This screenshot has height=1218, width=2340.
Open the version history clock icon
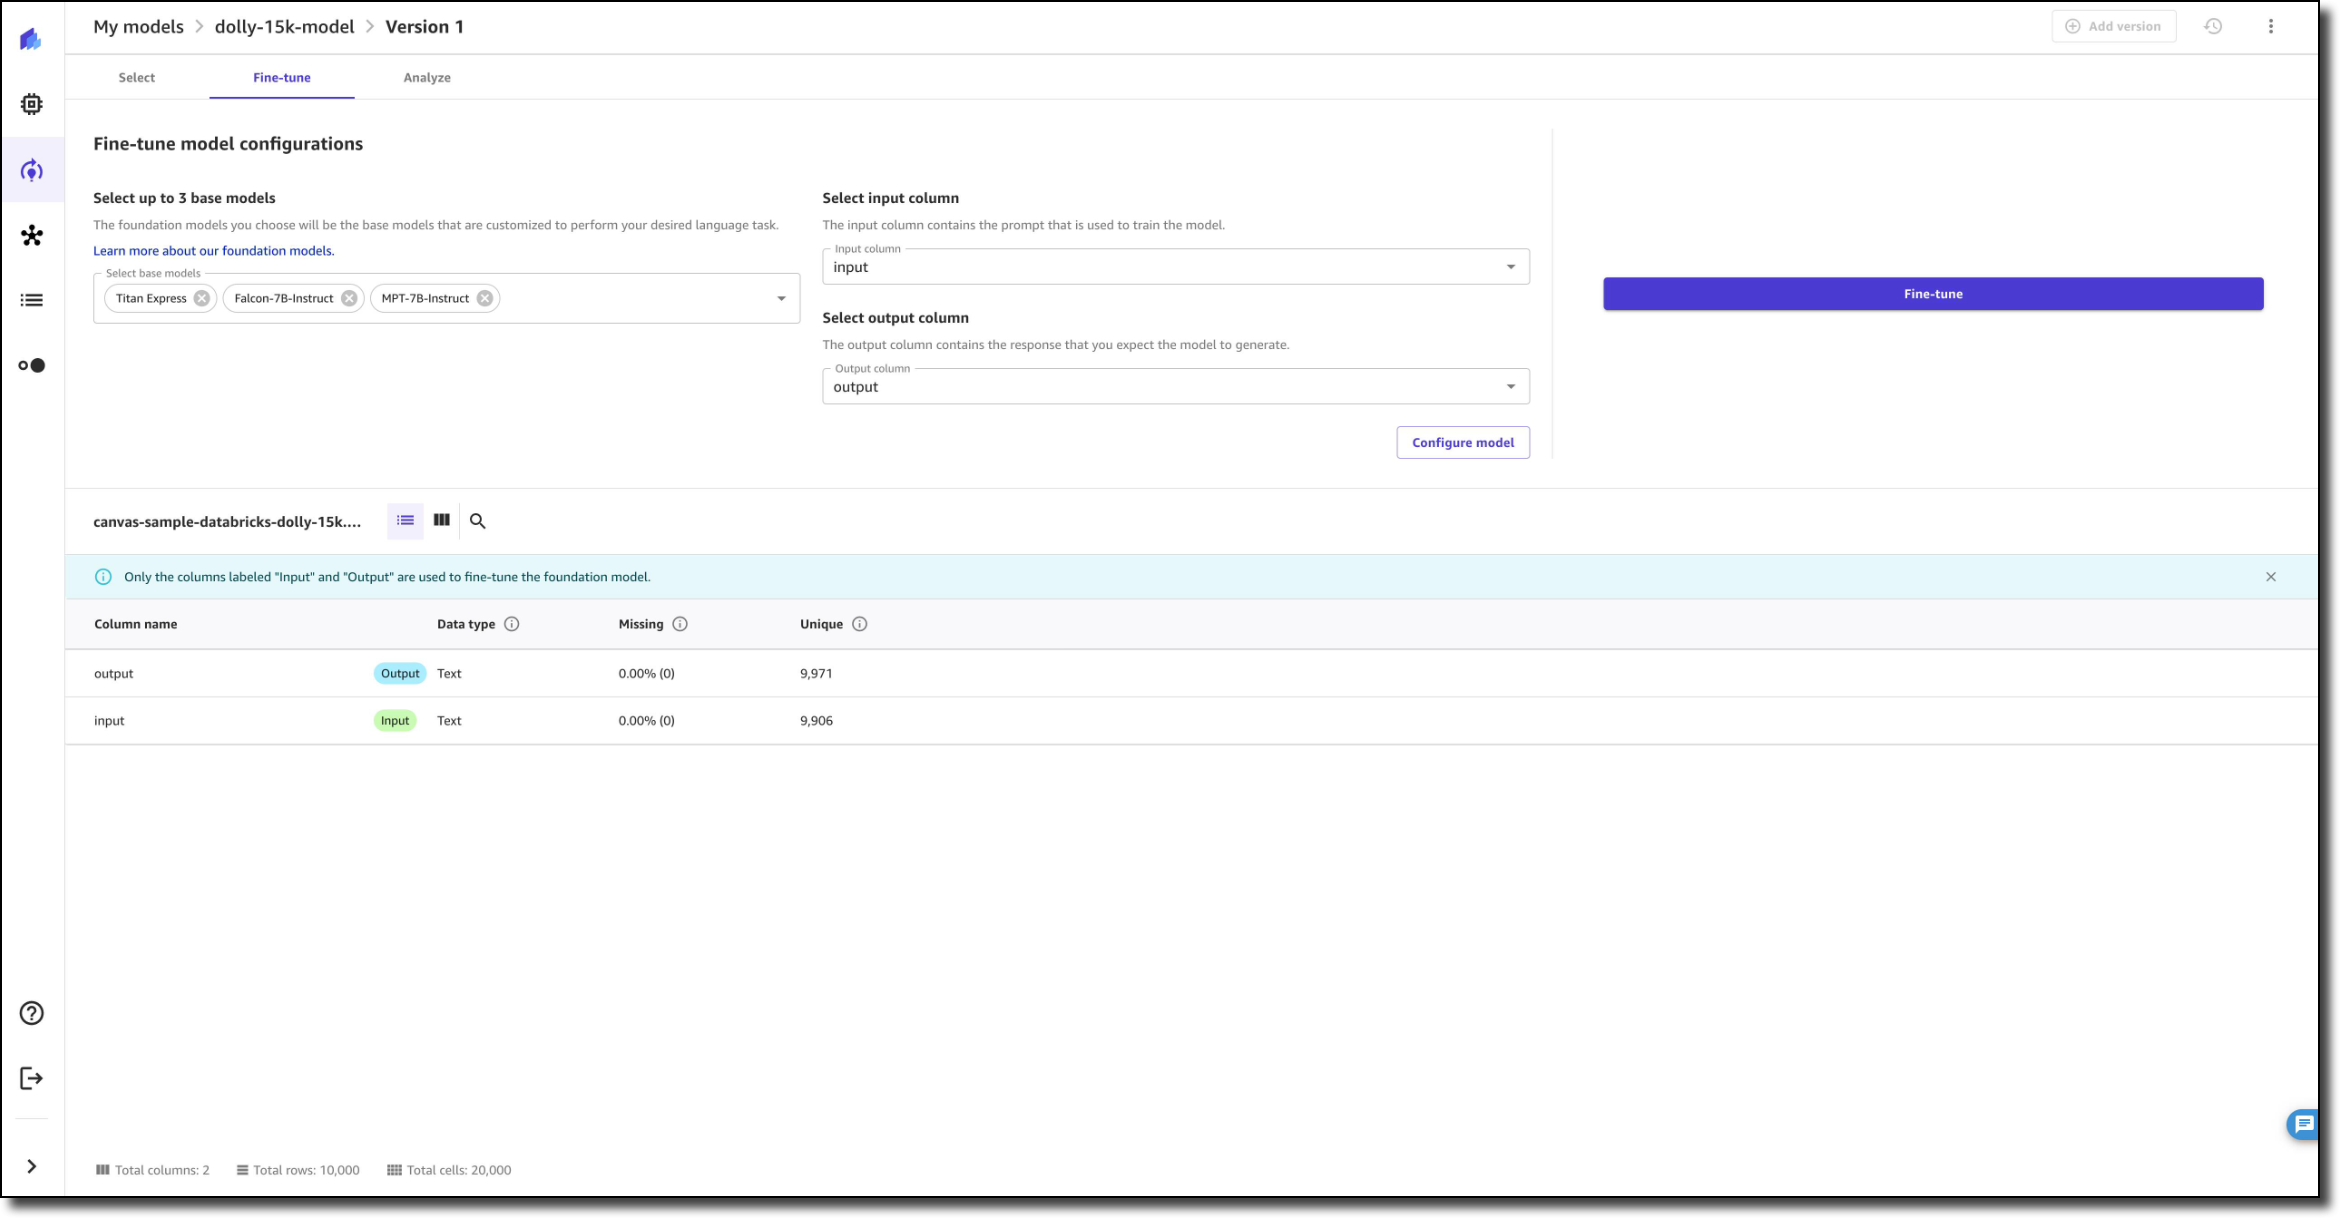point(2213,27)
